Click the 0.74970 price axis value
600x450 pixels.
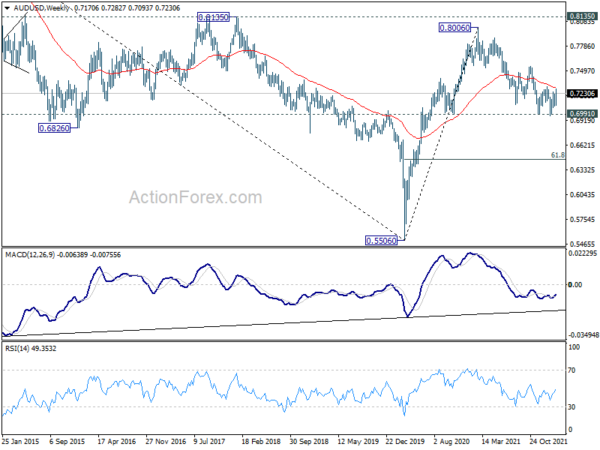(582, 71)
